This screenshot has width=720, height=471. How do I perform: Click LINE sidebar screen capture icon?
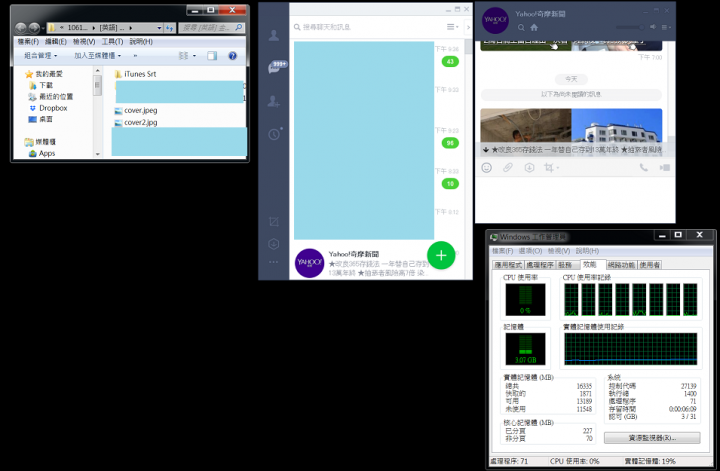pyautogui.click(x=274, y=221)
